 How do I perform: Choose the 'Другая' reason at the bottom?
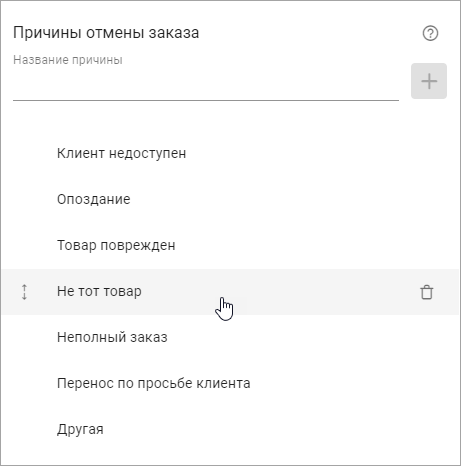click(80, 429)
